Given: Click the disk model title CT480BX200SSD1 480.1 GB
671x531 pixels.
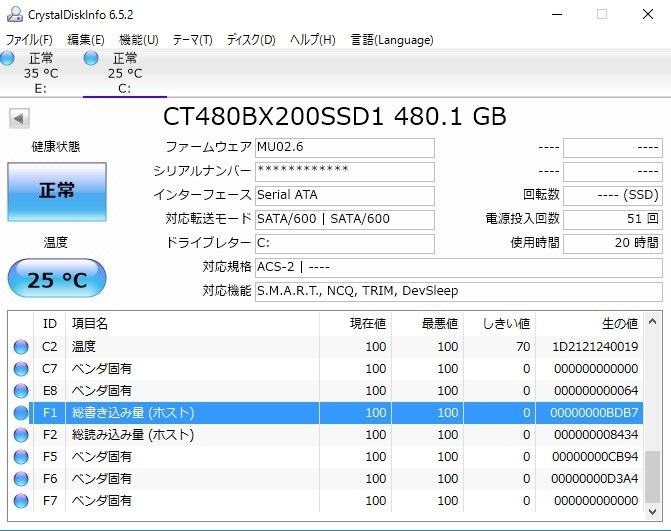Looking at the screenshot, I should (335, 116).
